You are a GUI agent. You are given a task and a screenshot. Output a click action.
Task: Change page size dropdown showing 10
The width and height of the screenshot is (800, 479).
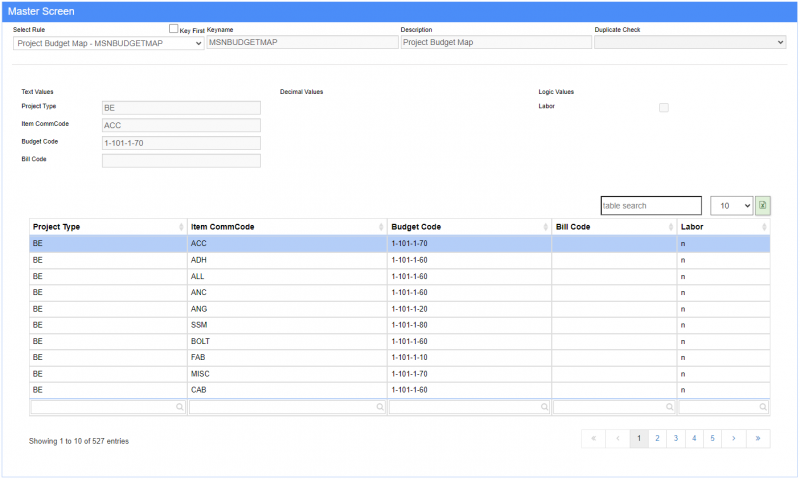click(731, 206)
